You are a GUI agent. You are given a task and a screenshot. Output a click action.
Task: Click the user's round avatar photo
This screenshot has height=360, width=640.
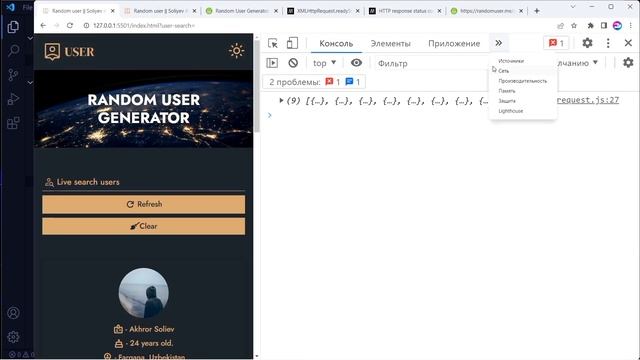coord(144,293)
